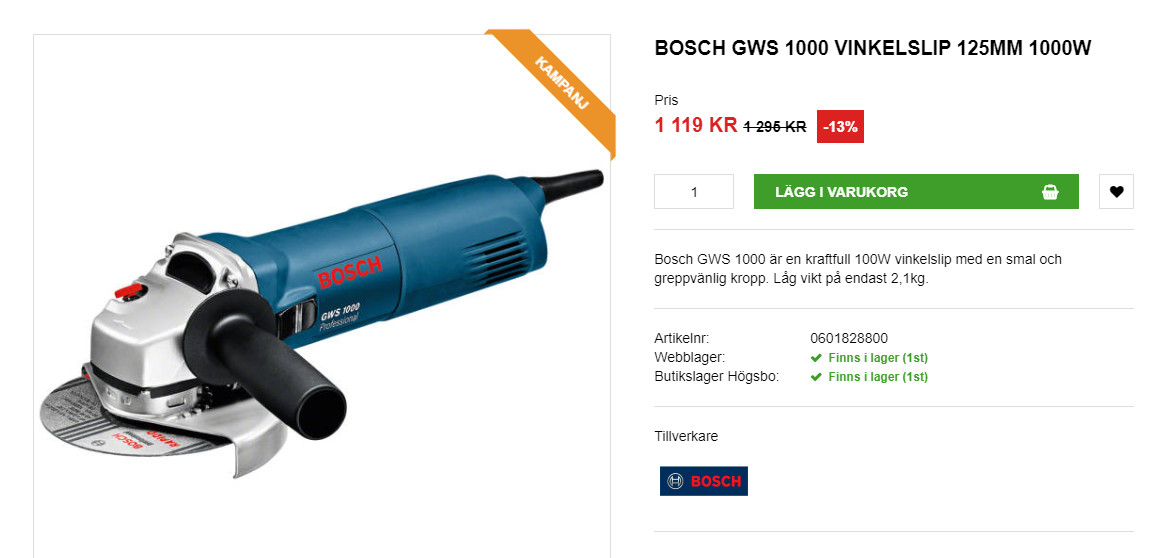
Task: Click the checkmark next to Butikslager Högsbo
Action: (x=816, y=377)
